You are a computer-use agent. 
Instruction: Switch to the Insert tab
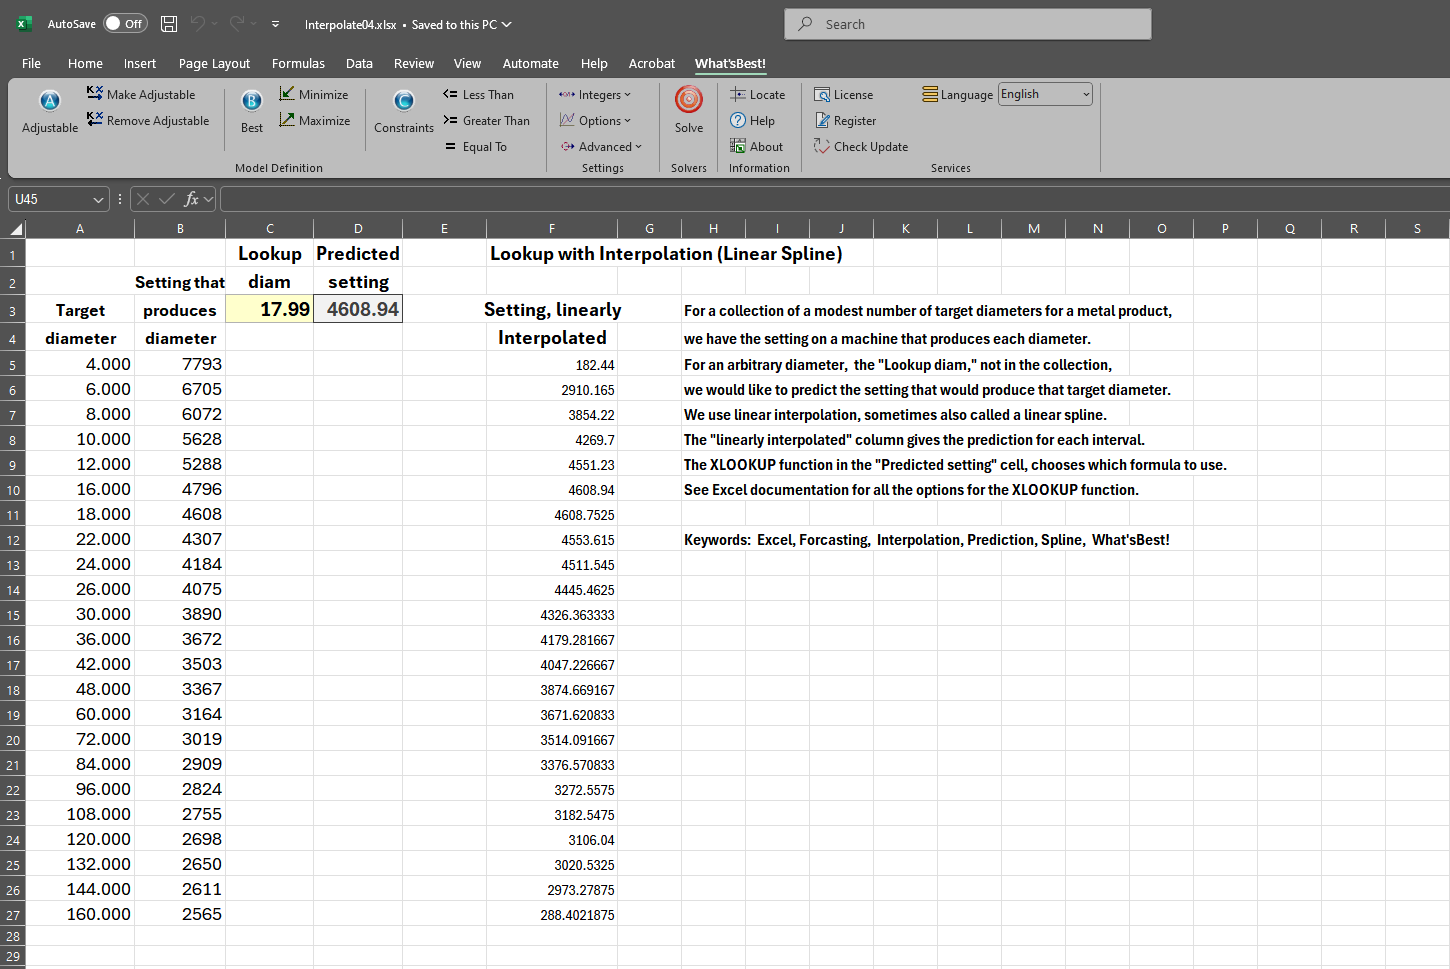140,63
